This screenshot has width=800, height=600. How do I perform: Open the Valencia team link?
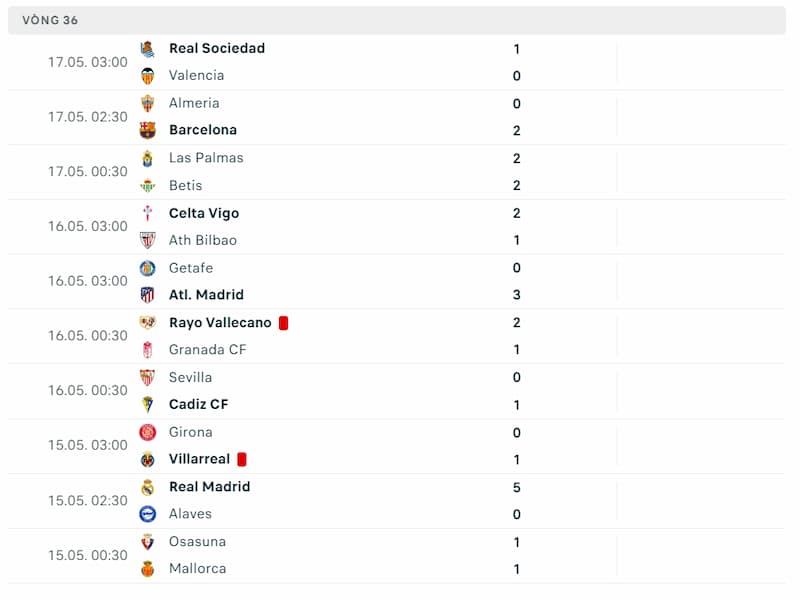click(196, 75)
